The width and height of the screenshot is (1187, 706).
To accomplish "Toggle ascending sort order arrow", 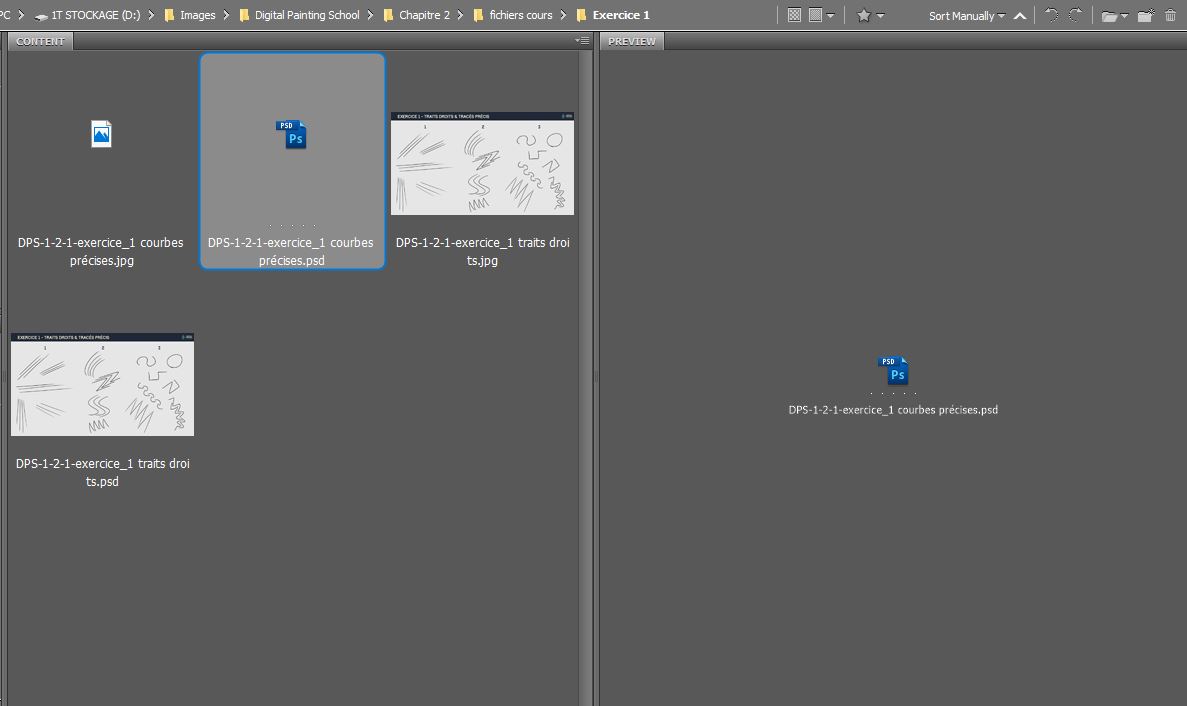I will [x=1019, y=15].
